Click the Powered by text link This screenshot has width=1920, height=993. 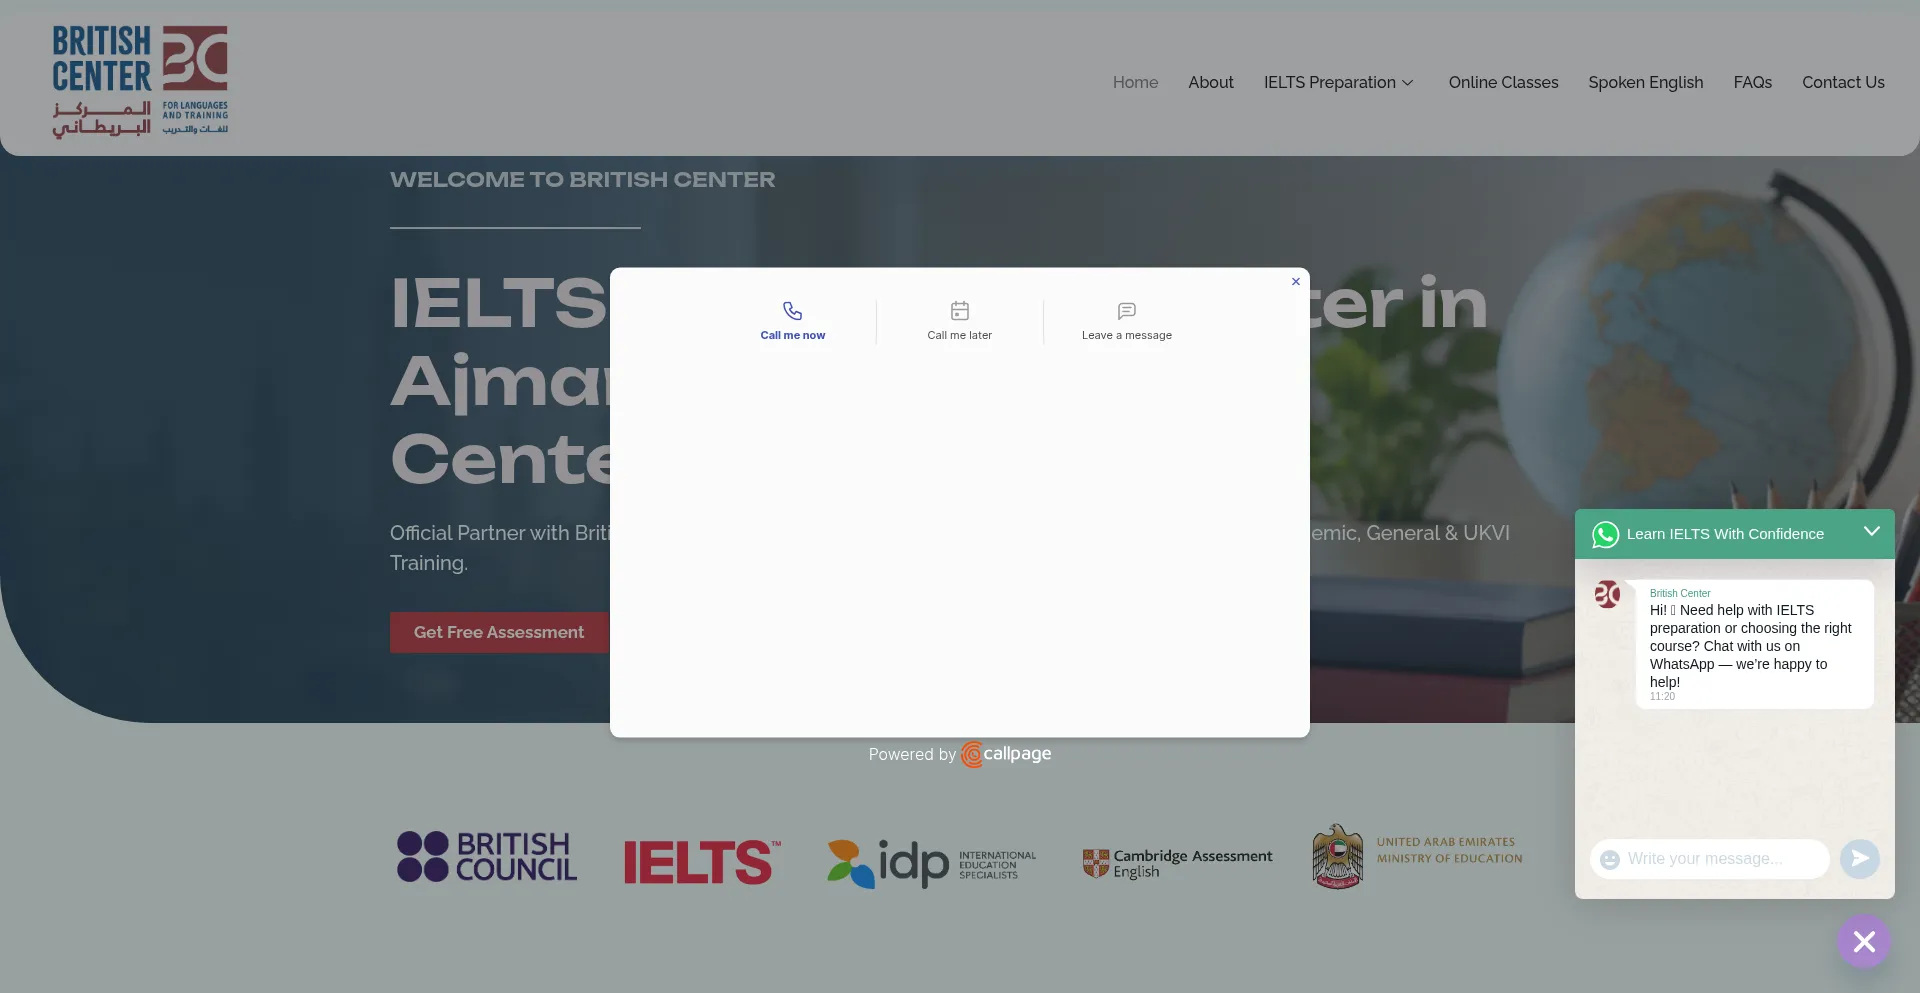click(912, 755)
